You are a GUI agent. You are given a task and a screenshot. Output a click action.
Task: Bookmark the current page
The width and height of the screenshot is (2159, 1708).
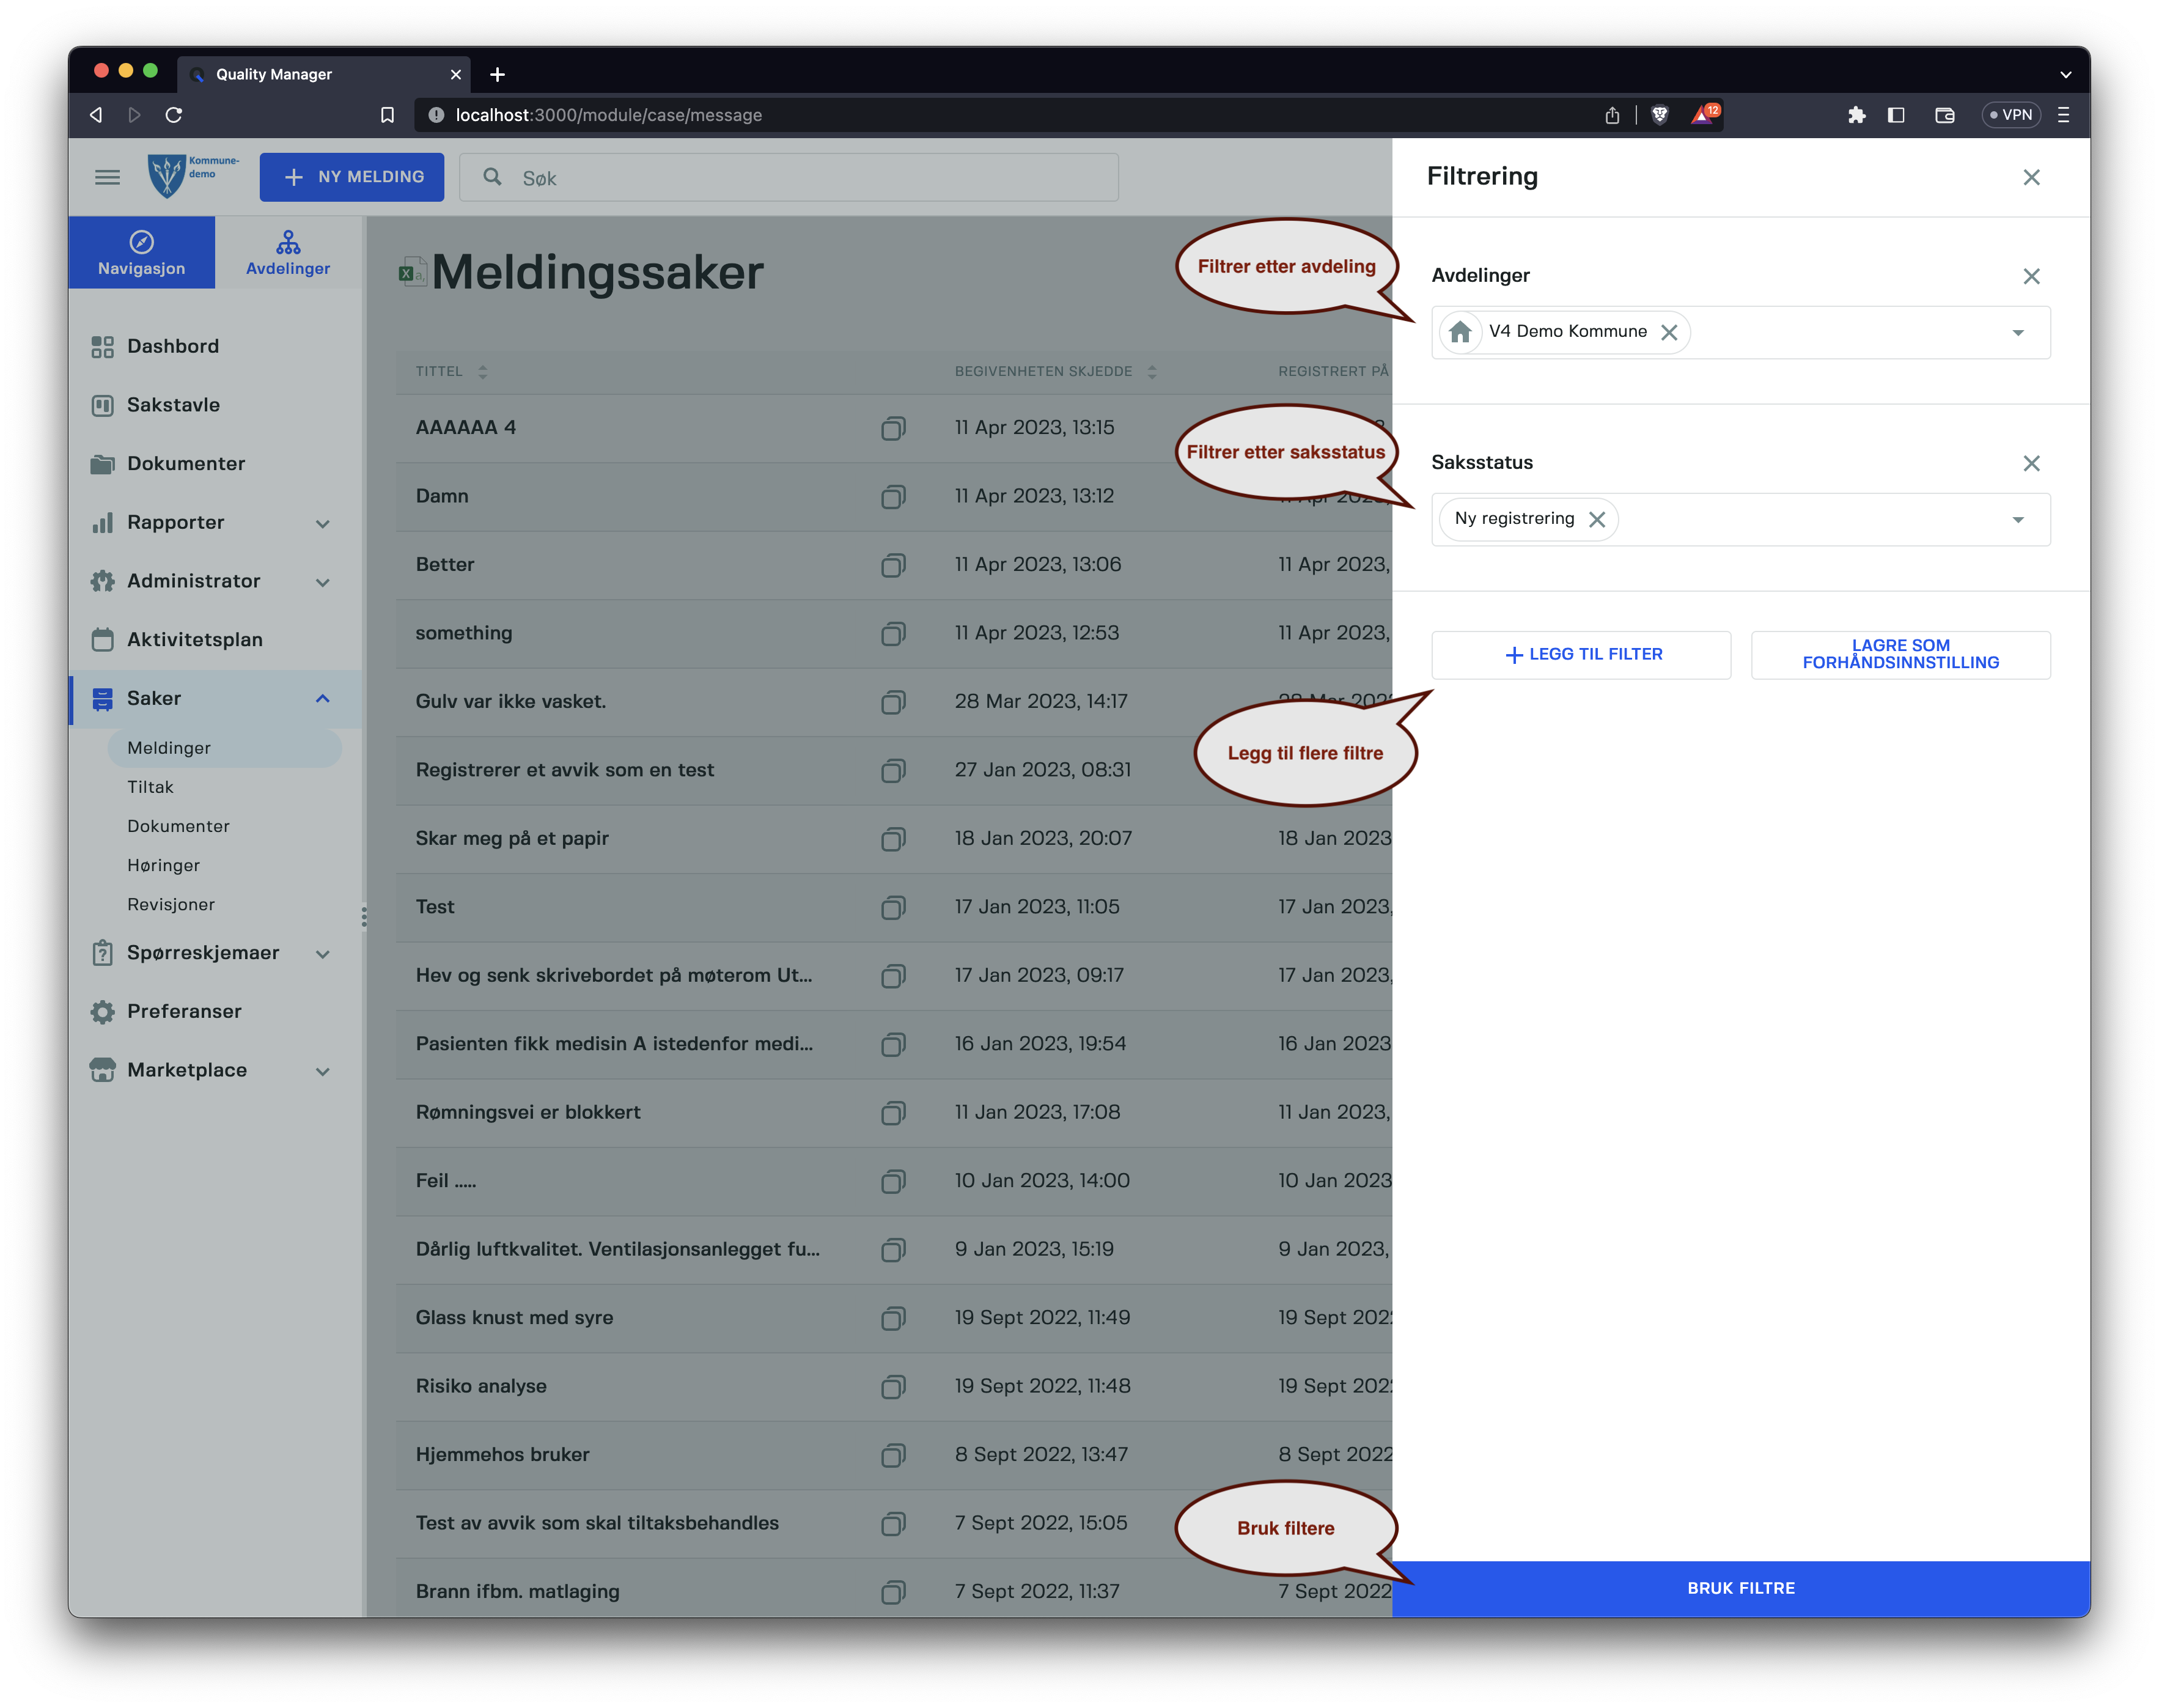click(387, 115)
